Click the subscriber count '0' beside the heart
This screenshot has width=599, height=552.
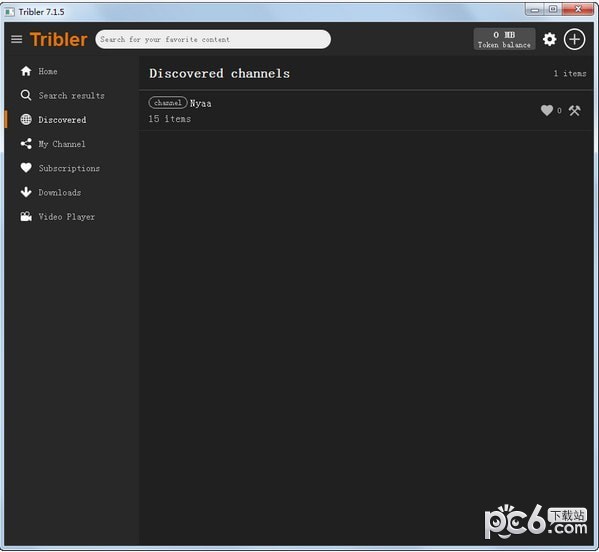[x=559, y=111]
